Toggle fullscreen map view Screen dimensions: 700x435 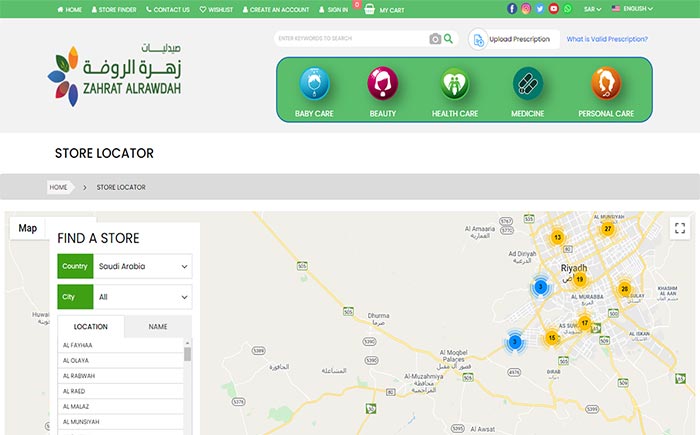point(680,228)
